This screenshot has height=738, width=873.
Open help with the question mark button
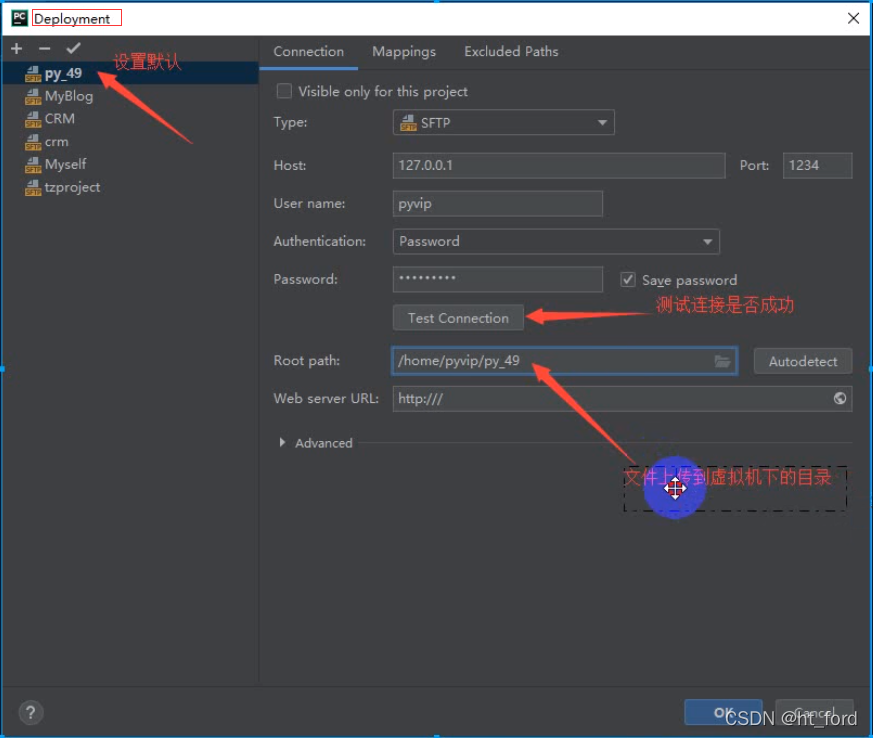point(31,712)
